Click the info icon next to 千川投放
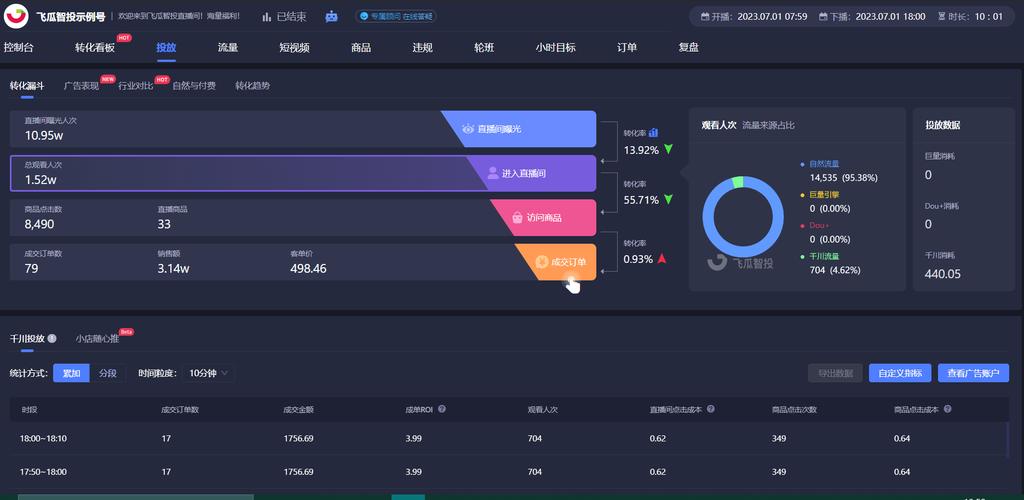 (x=52, y=339)
